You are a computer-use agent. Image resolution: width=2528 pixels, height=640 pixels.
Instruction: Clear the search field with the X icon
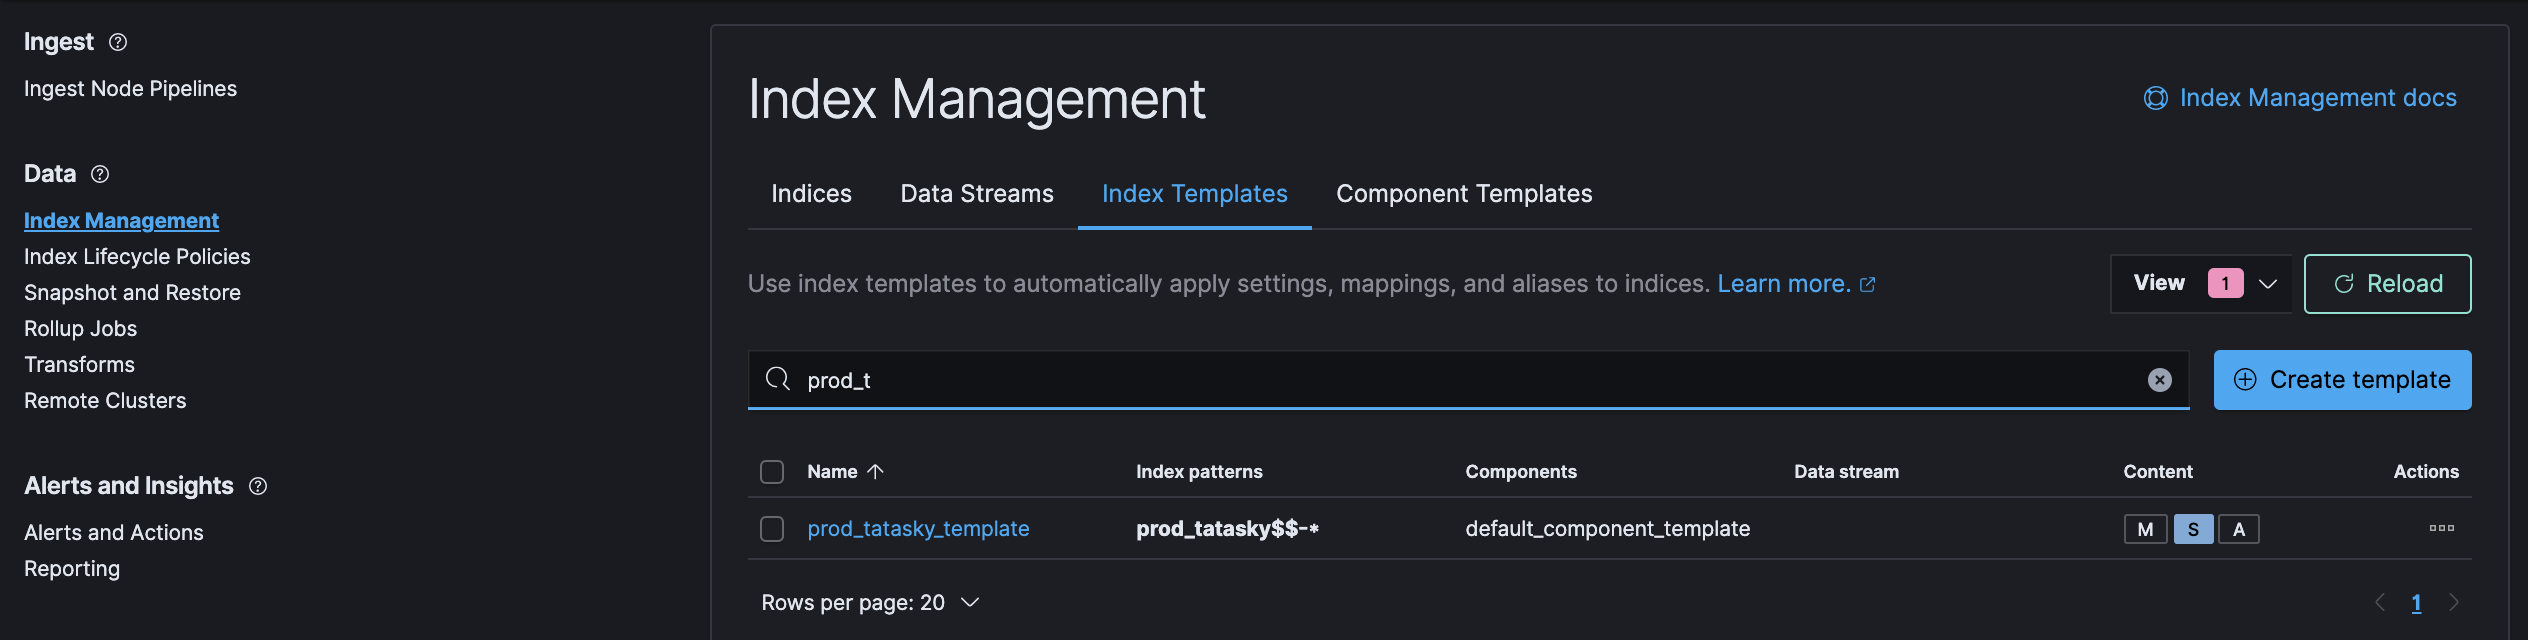(x=2159, y=380)
